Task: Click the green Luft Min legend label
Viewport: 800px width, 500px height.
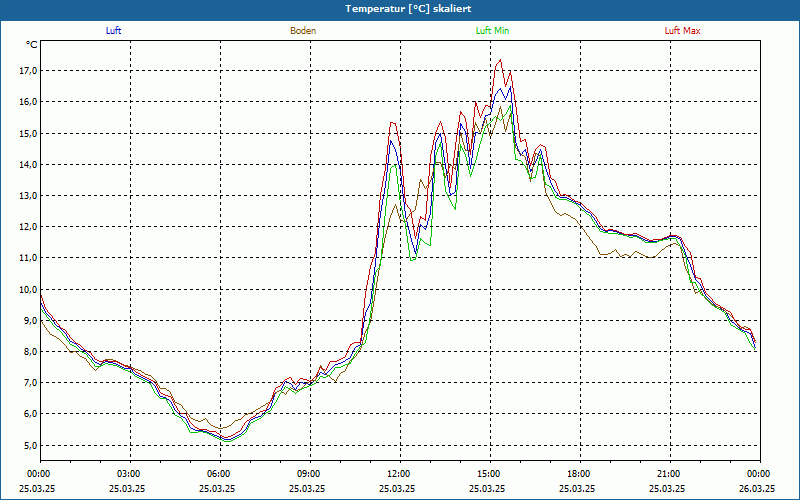Action: point(492,31)
